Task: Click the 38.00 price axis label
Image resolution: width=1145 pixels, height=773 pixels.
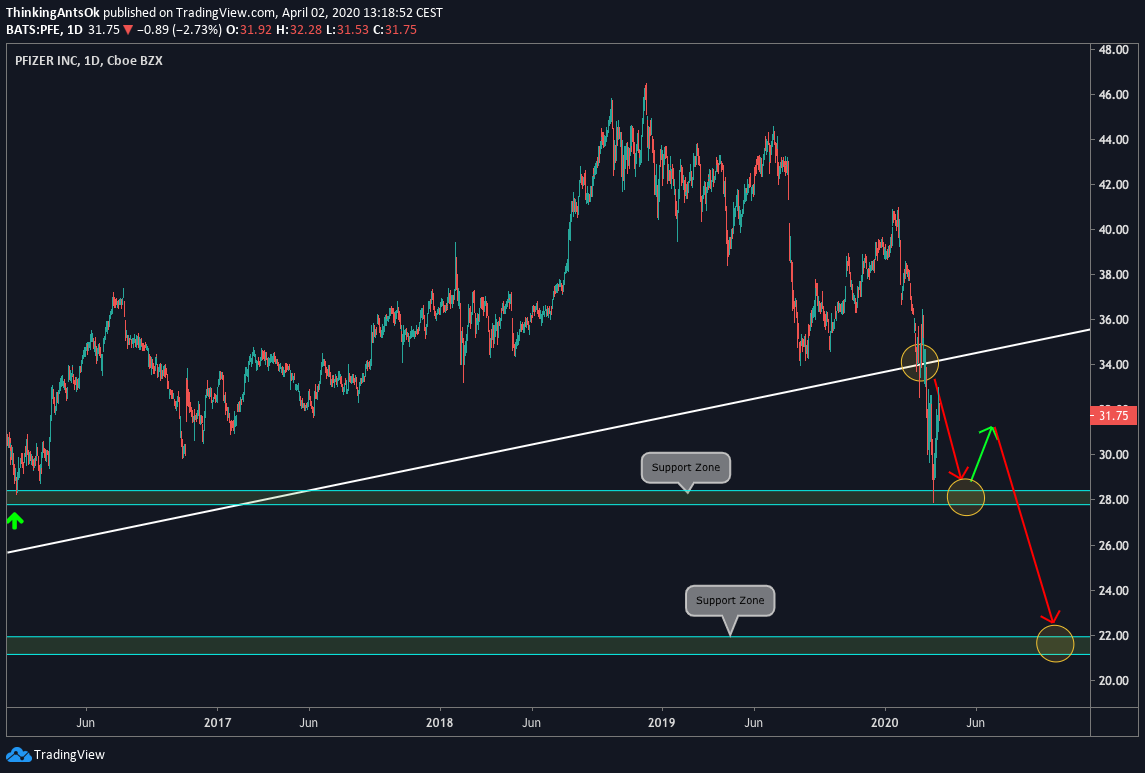Action: click(x=1114, y=275)
